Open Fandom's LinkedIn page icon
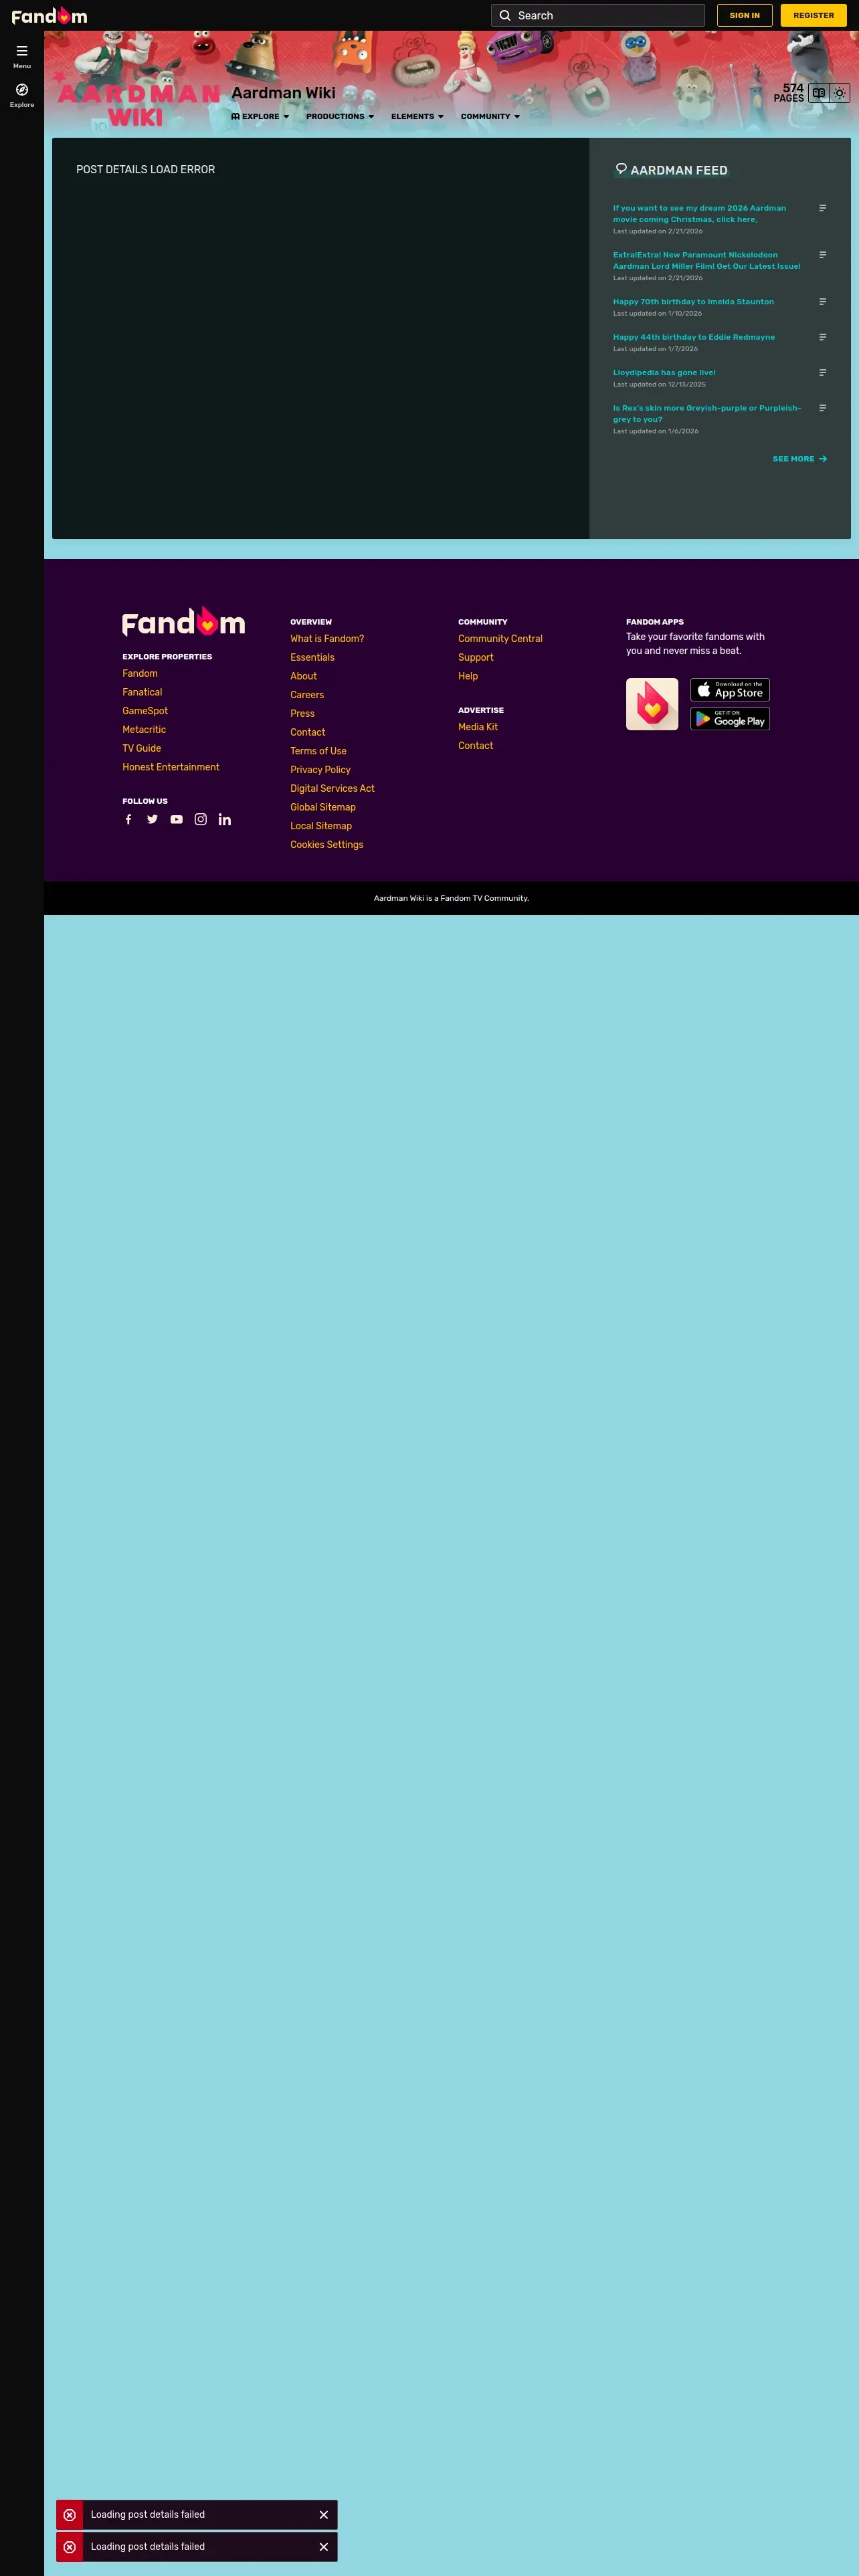Image resolution: width=859 pixels, height=2576 pixels. click(225, 820)
